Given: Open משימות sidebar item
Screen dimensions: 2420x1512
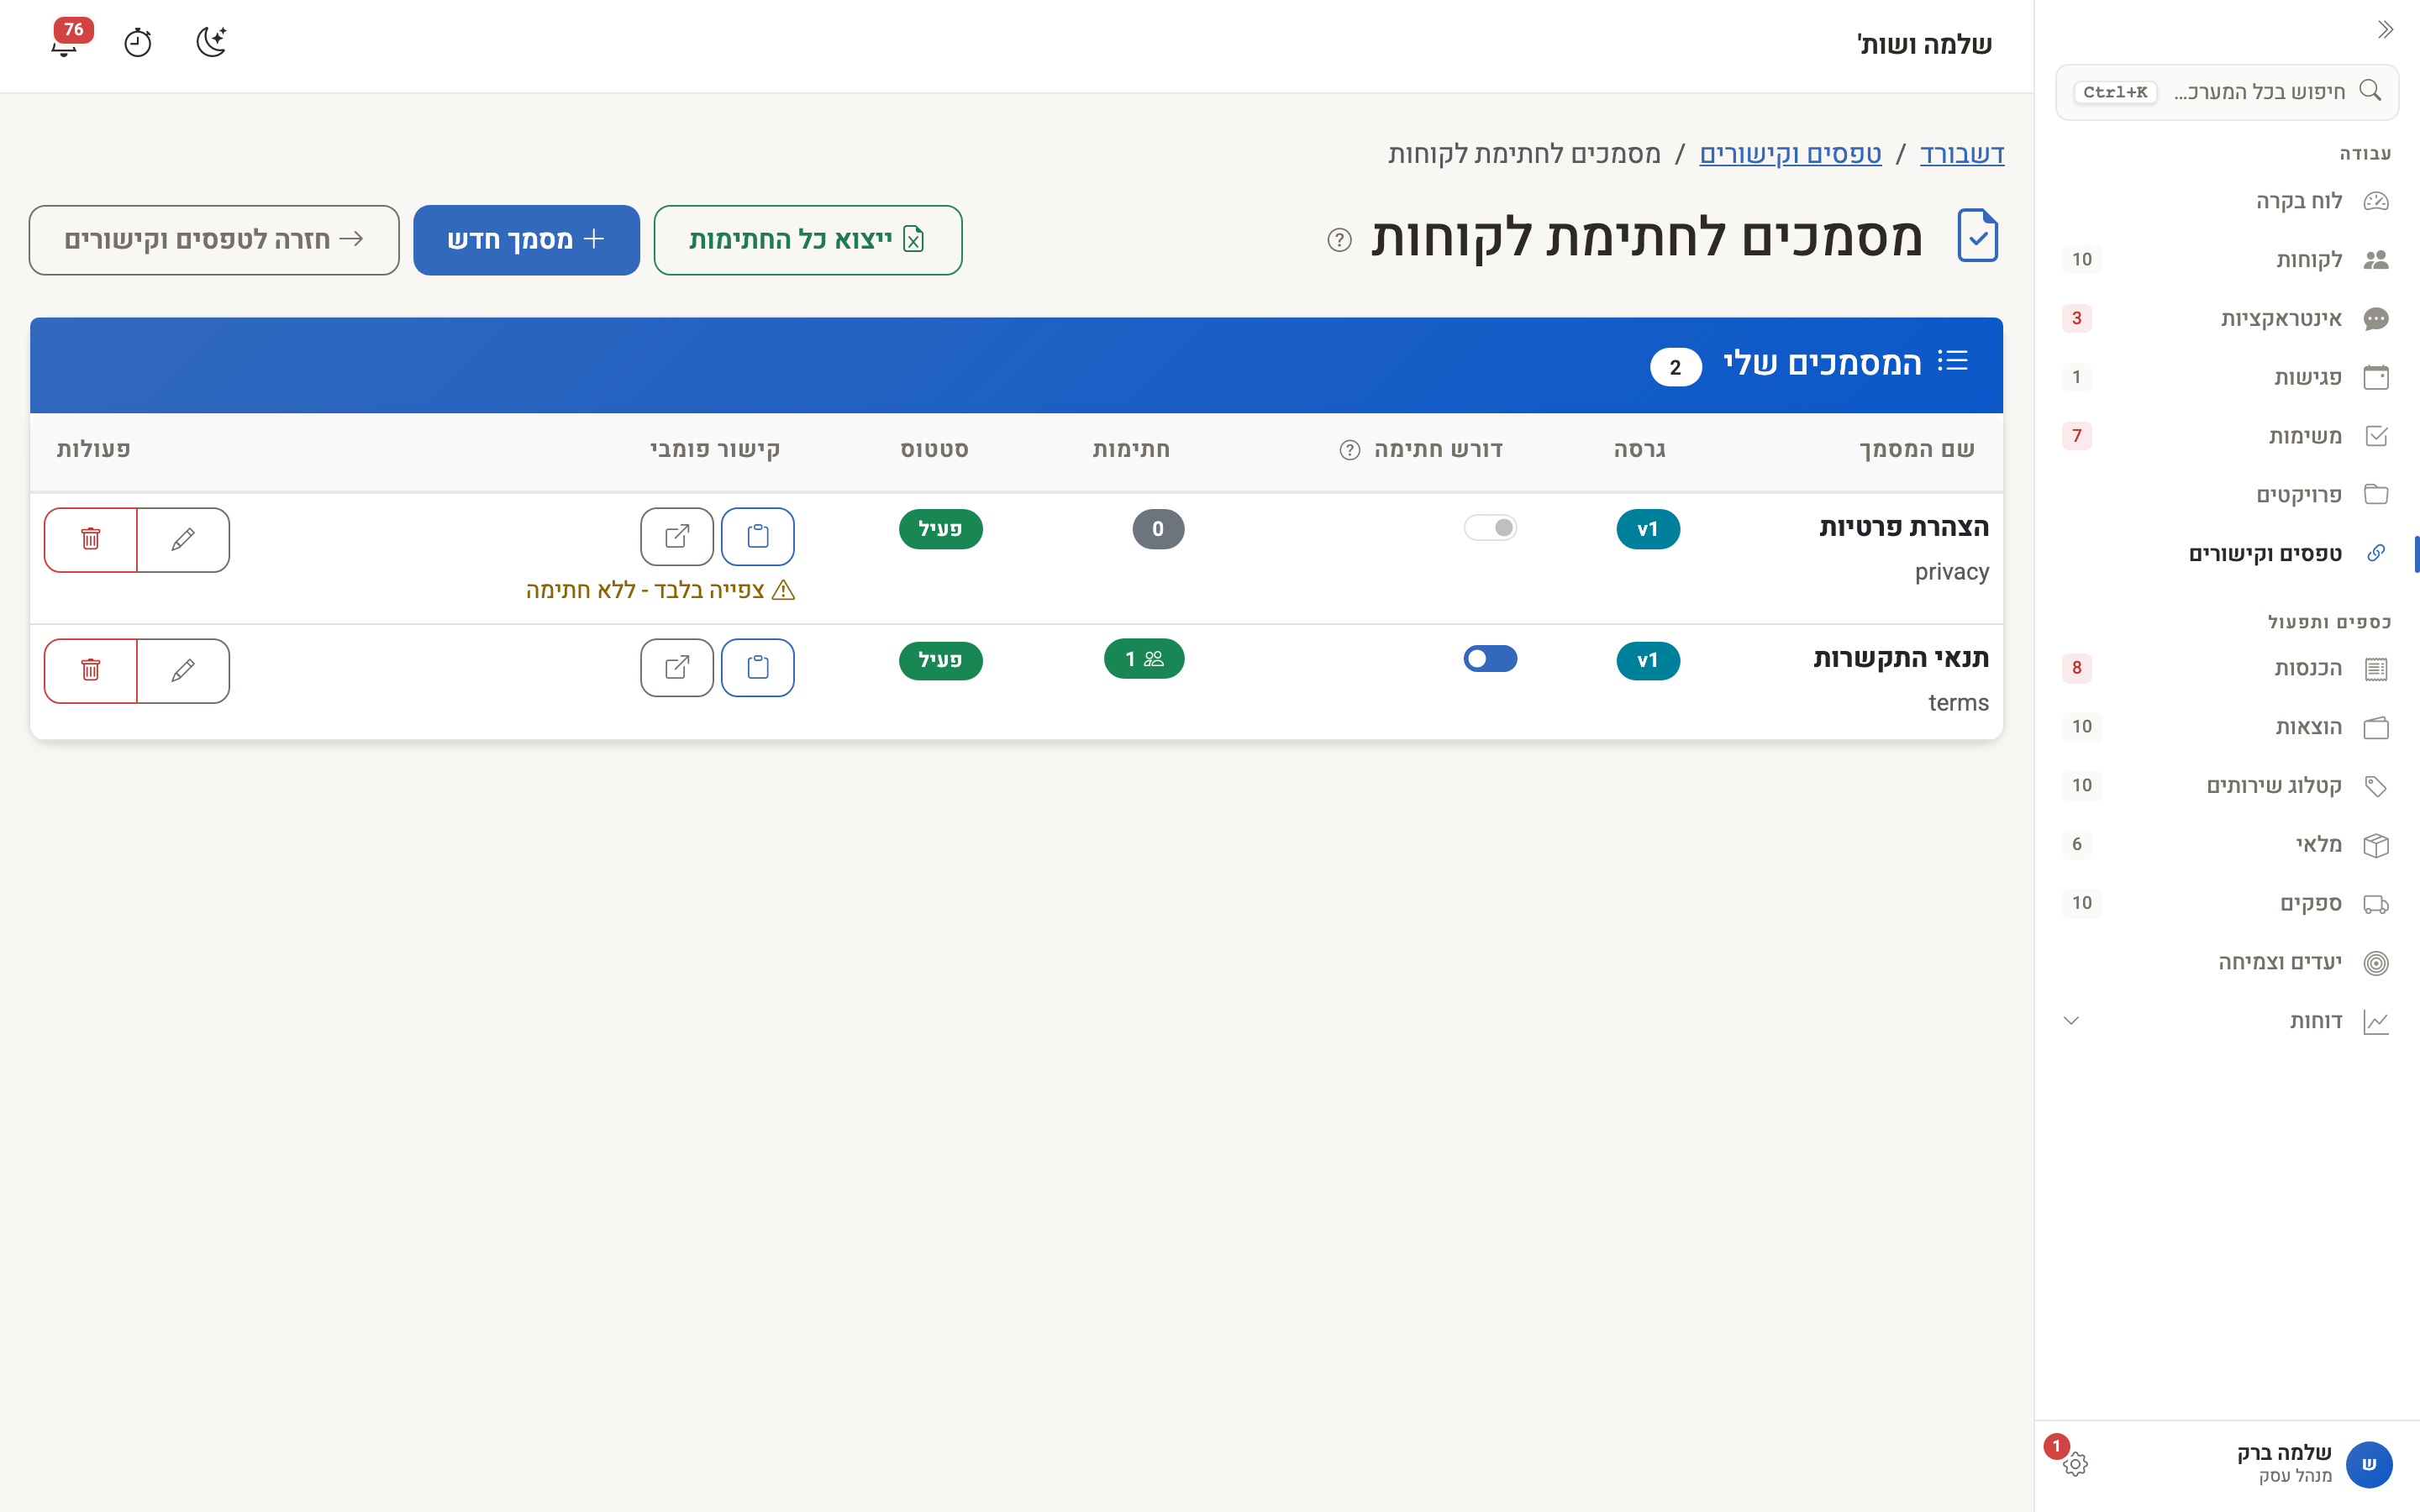Looking at the screenshot, I should [2226, 436].
